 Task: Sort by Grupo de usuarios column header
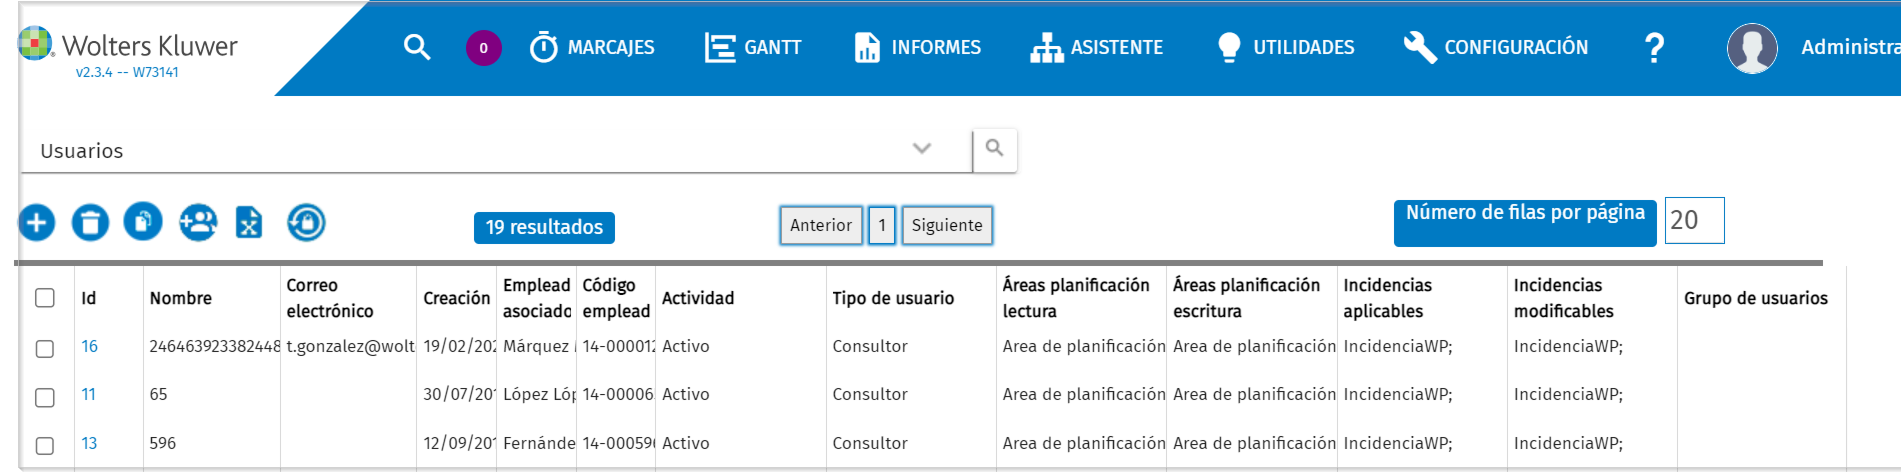(x=1756, y=298)
